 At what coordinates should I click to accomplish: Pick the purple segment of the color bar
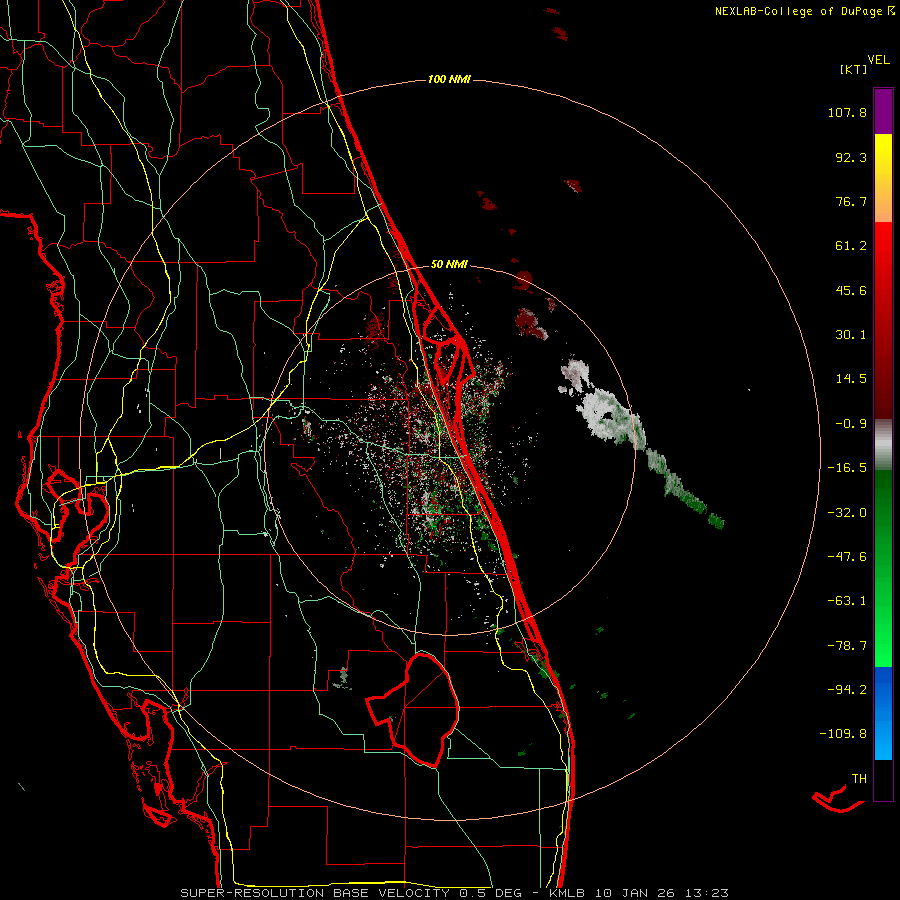(883, 111)
